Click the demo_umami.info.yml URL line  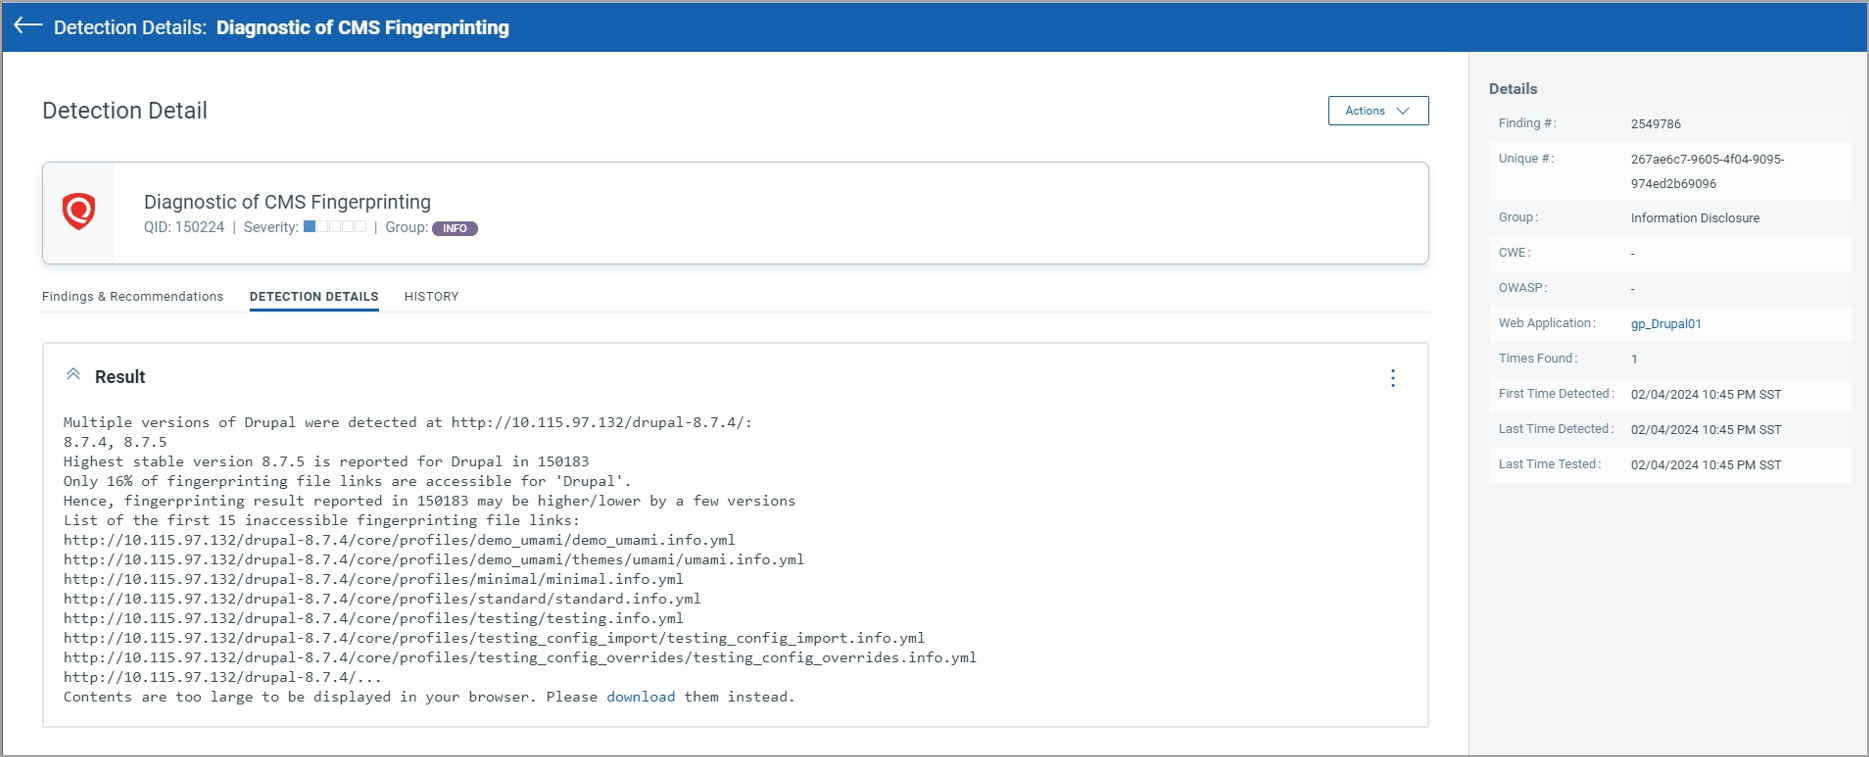[x=399, y=540]
